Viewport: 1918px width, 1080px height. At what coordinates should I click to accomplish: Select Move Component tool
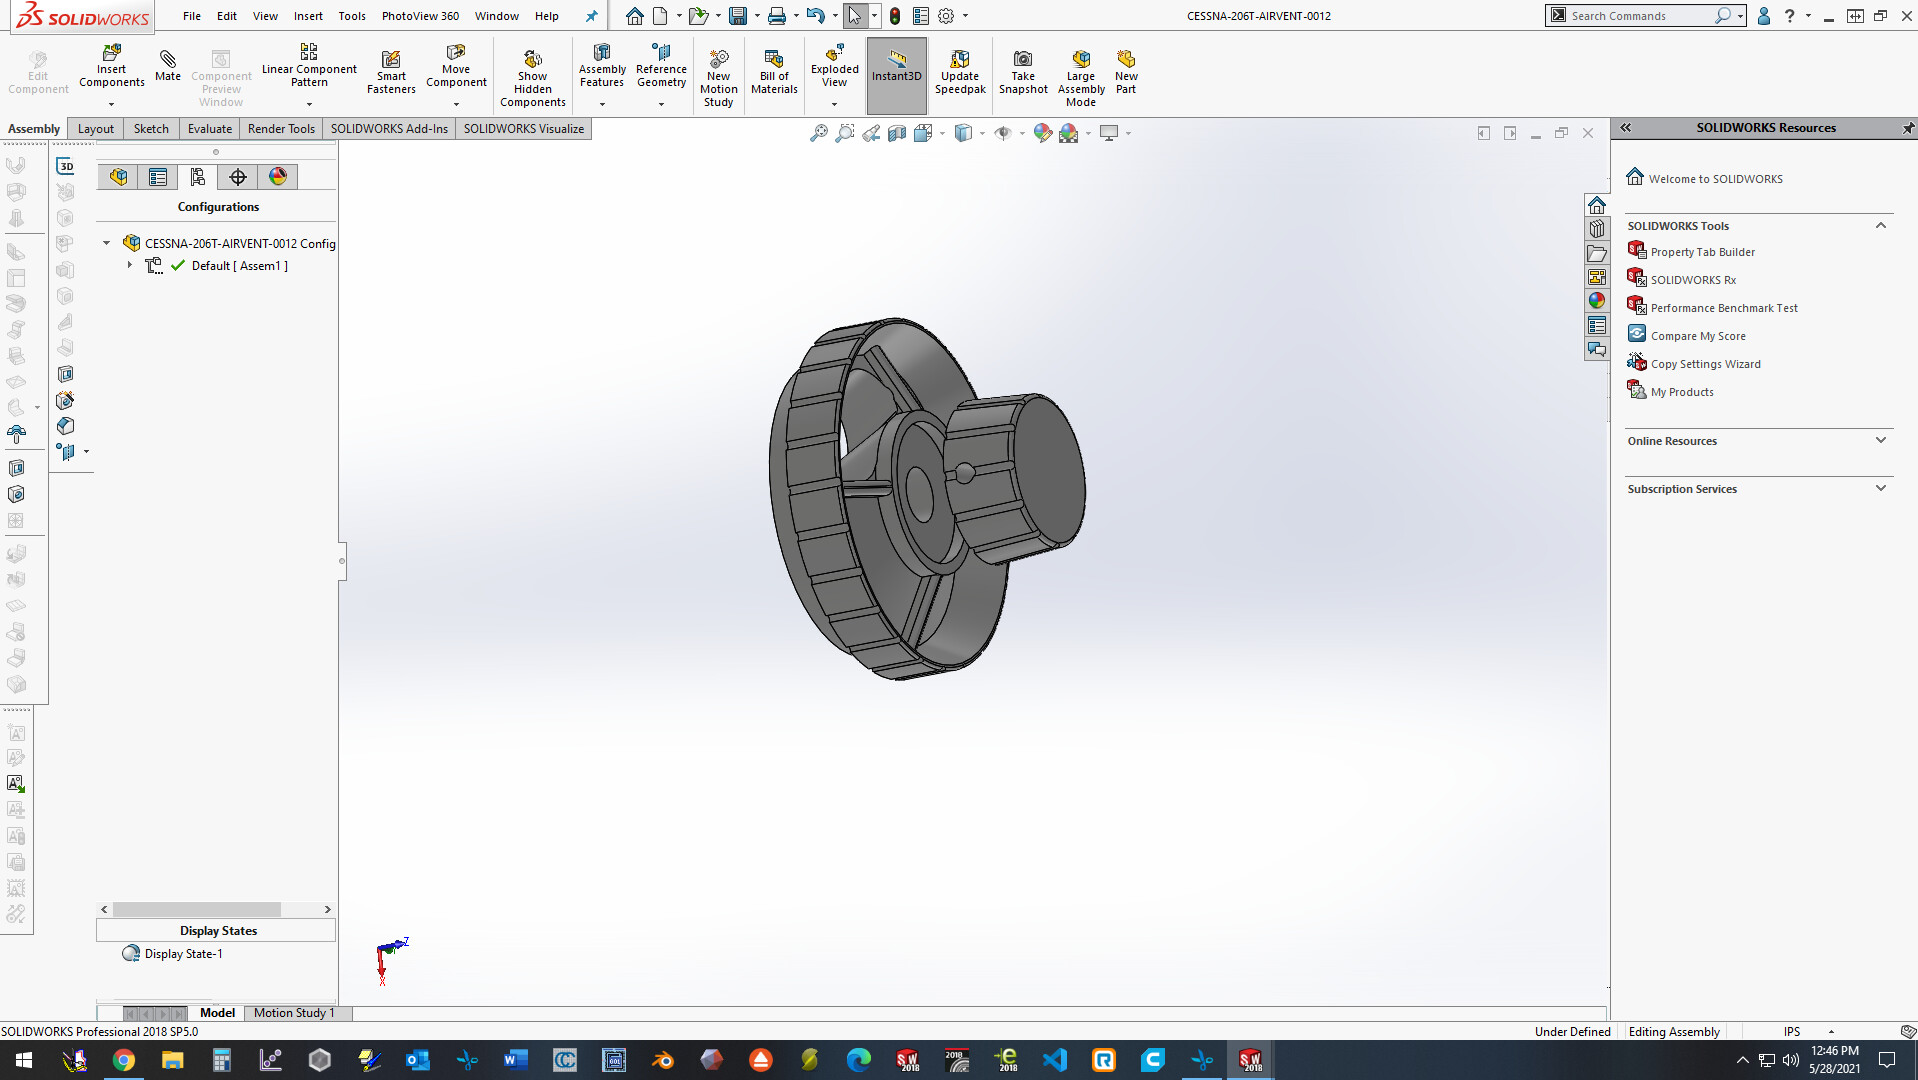pyautogui.click(x=456, y=67)
